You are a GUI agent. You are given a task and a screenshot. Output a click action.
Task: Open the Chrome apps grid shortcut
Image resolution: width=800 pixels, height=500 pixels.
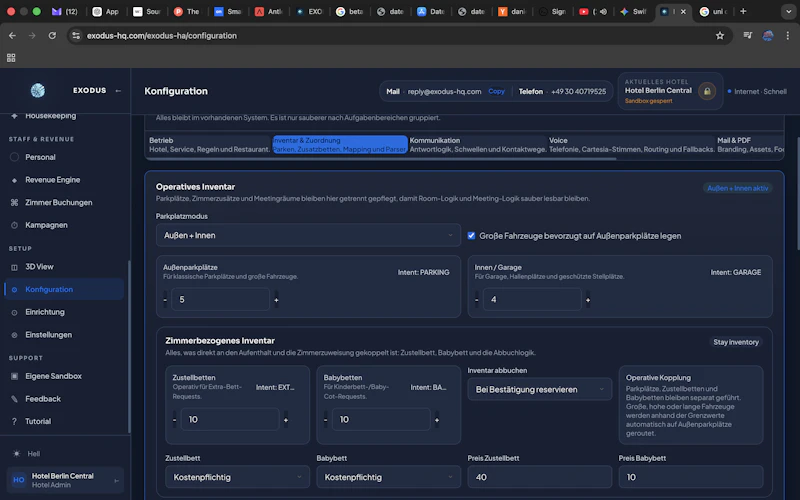coord(11,58)
